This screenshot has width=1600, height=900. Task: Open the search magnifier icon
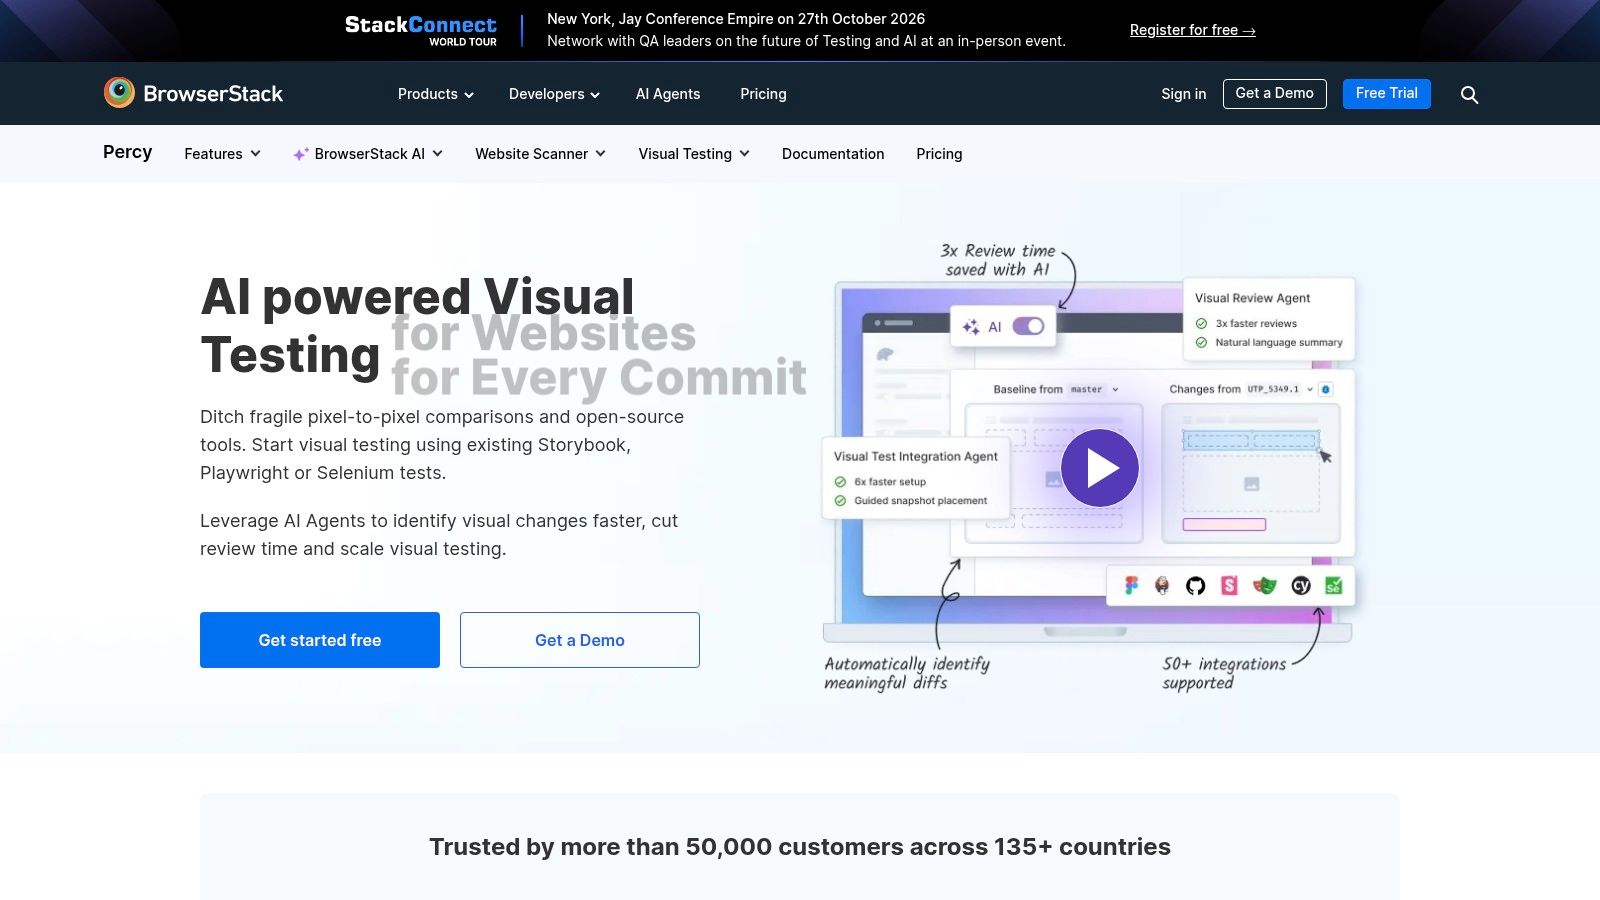pyautogui.click(x=1469, y=94)
